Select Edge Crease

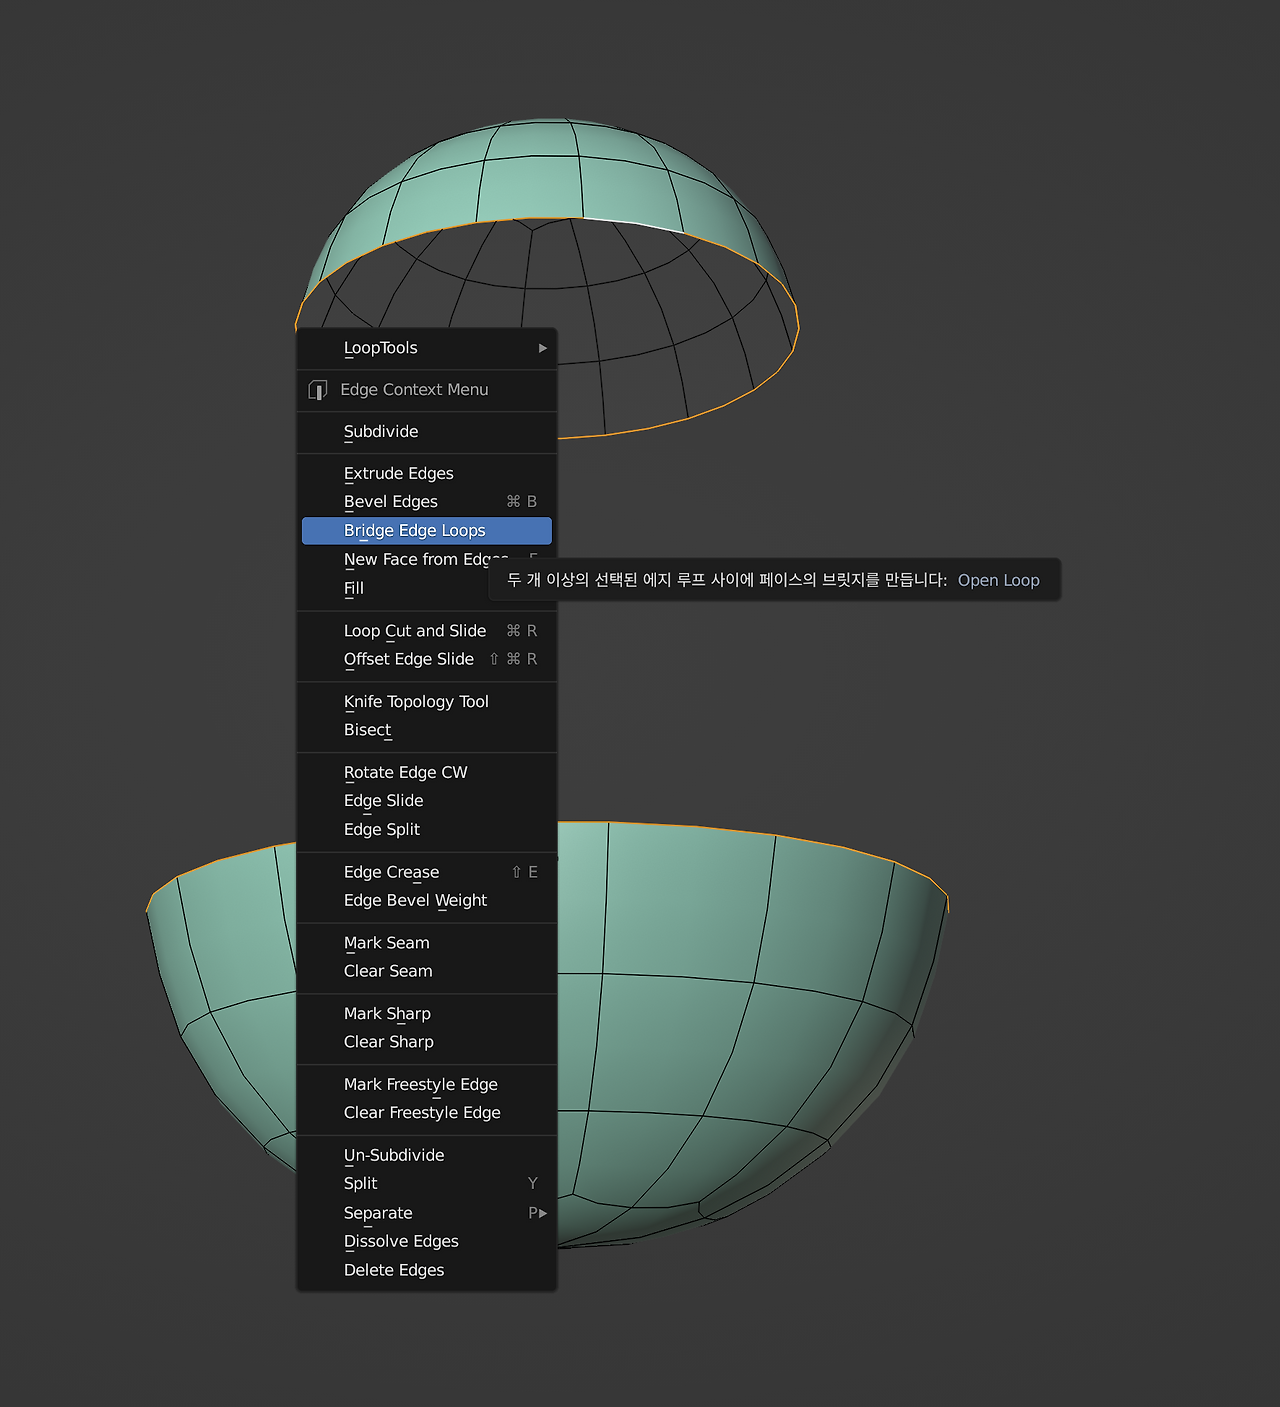coord(427,872)
